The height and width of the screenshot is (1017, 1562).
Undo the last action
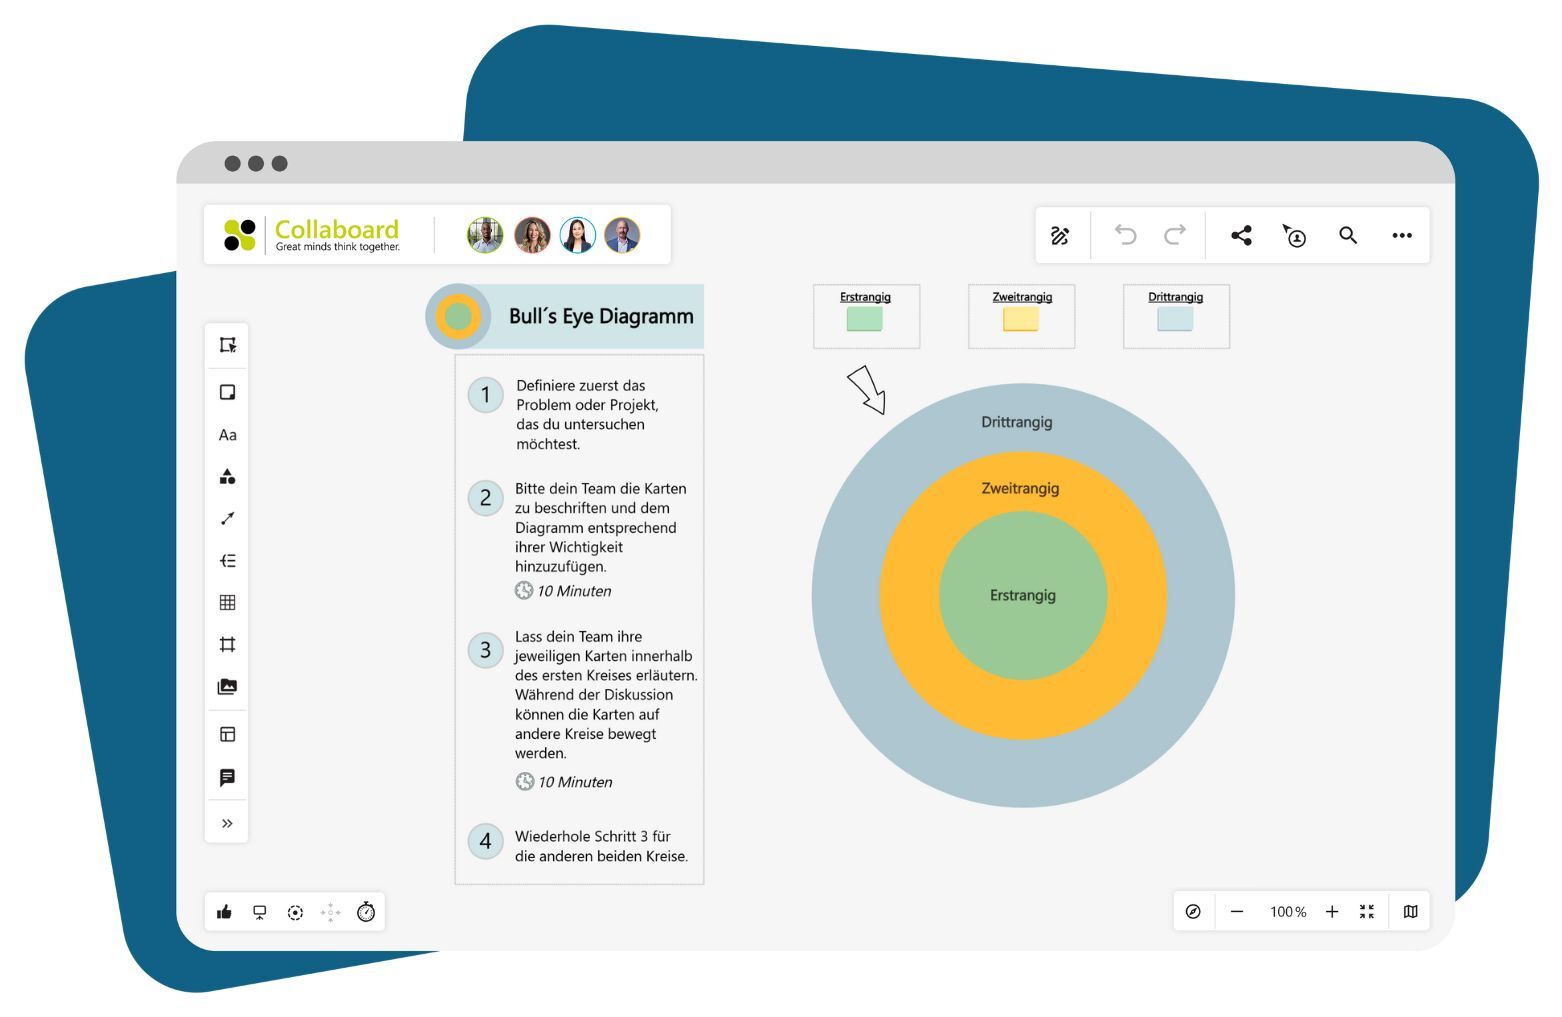1125,236
